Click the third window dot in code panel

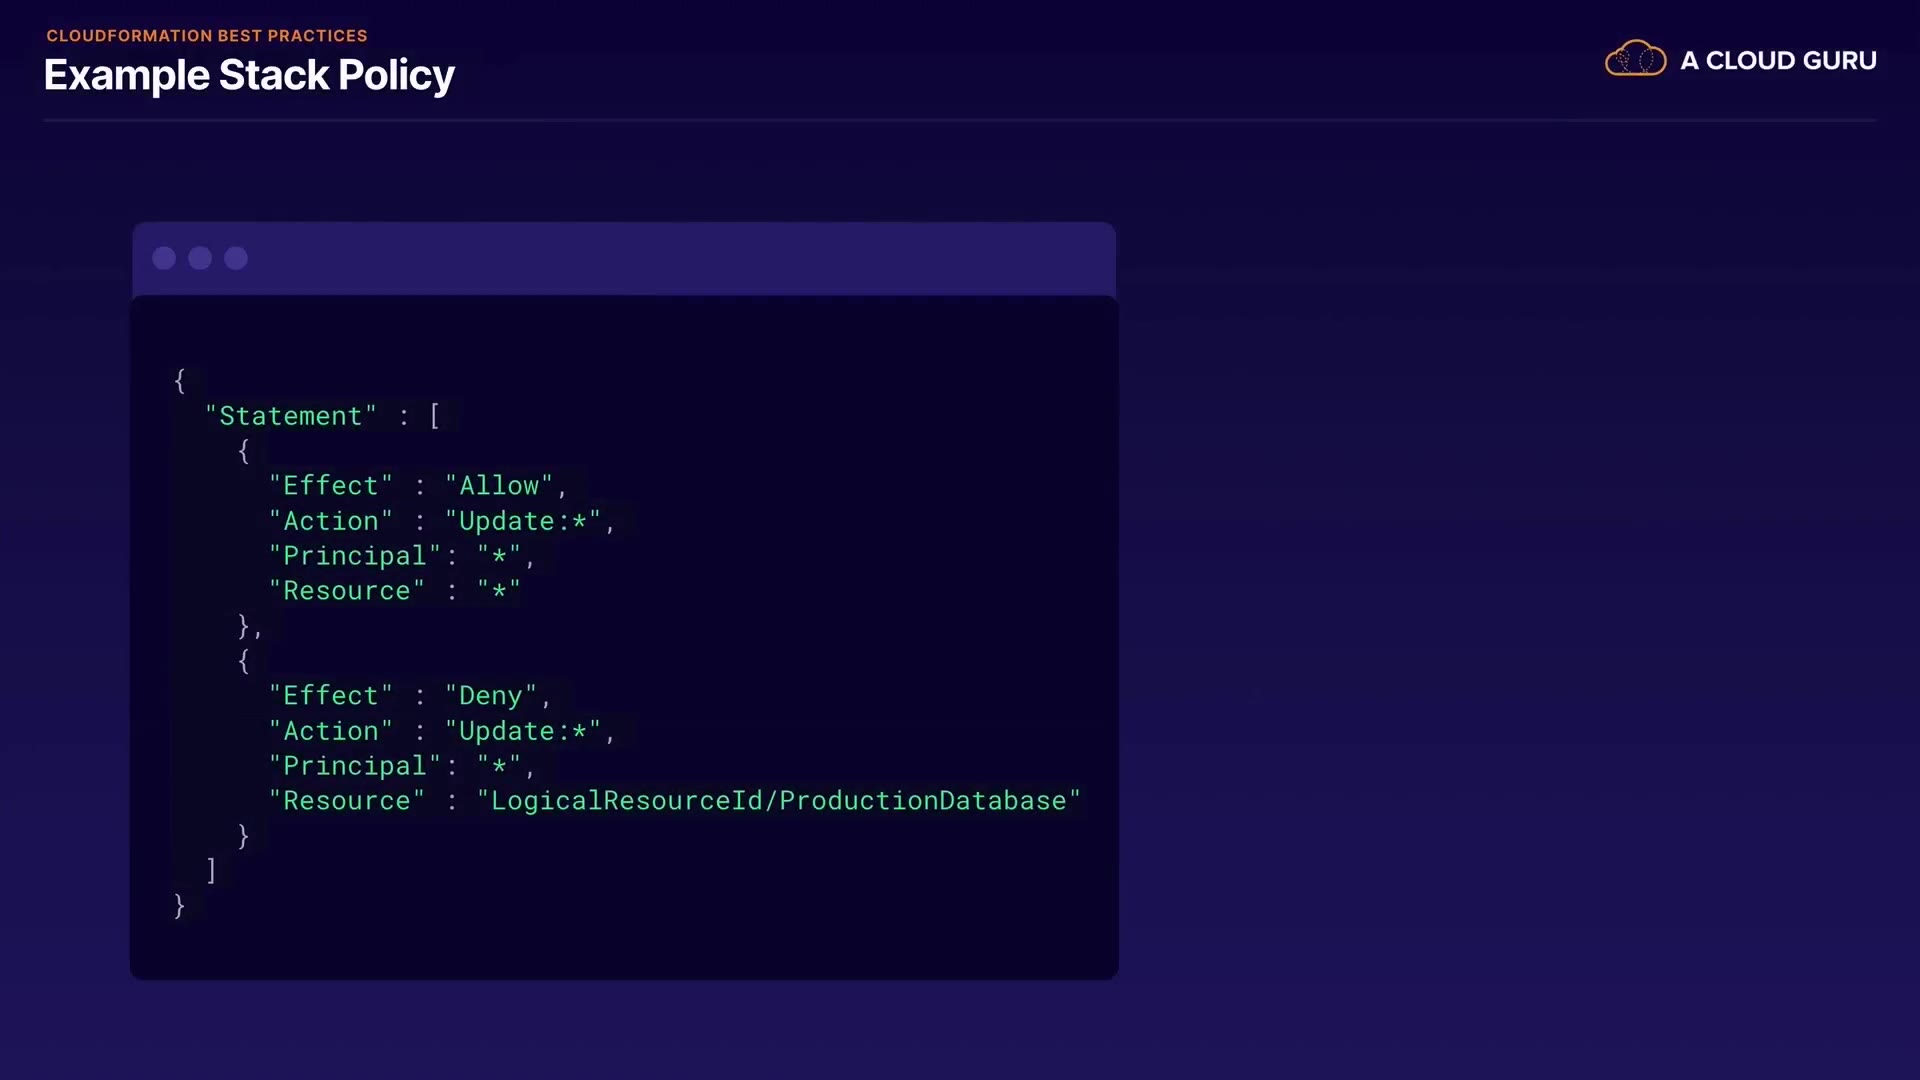236,258
